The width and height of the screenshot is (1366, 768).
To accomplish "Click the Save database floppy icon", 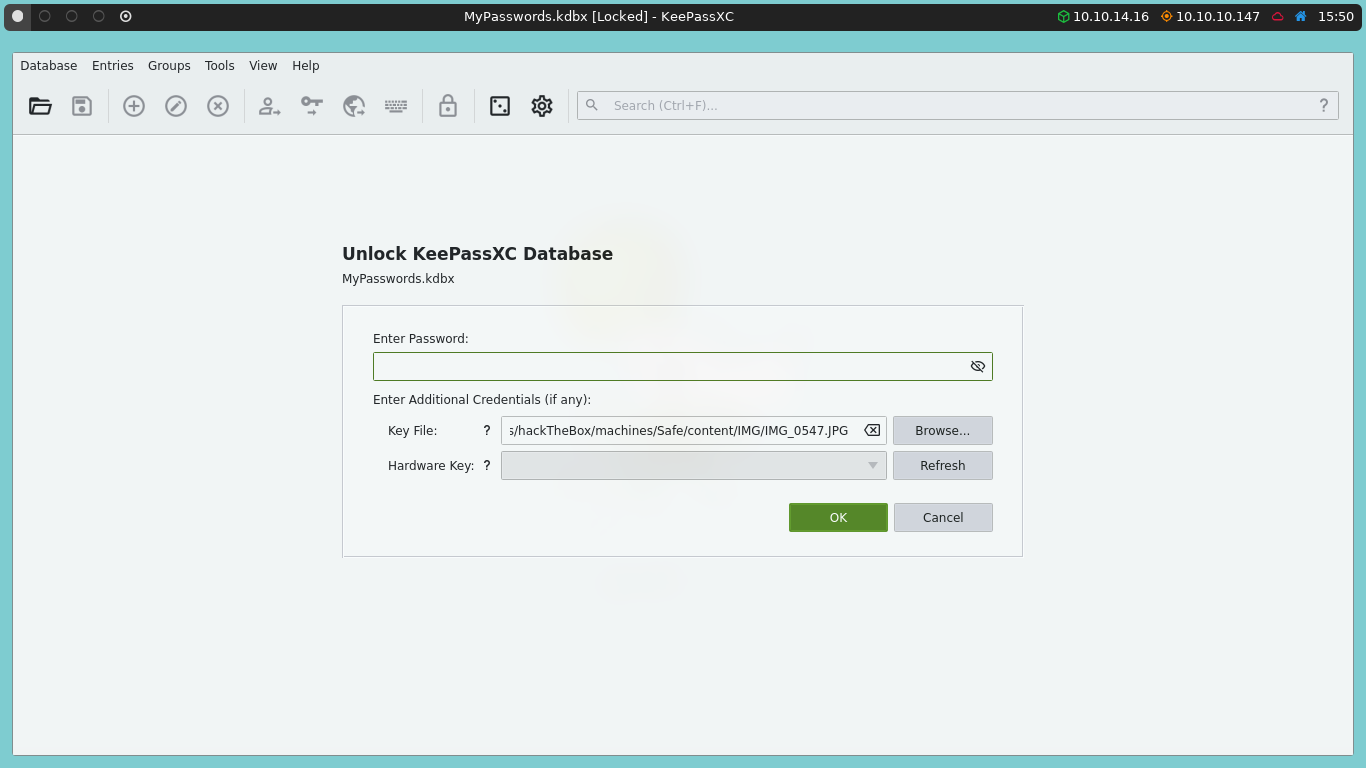I will [x=82, y=105].
